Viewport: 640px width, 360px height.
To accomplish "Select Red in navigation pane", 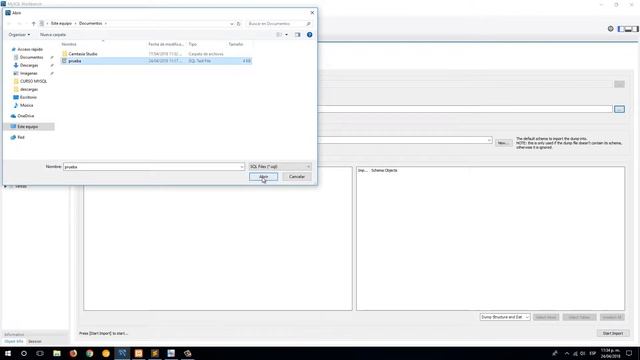I will point(21,137).
